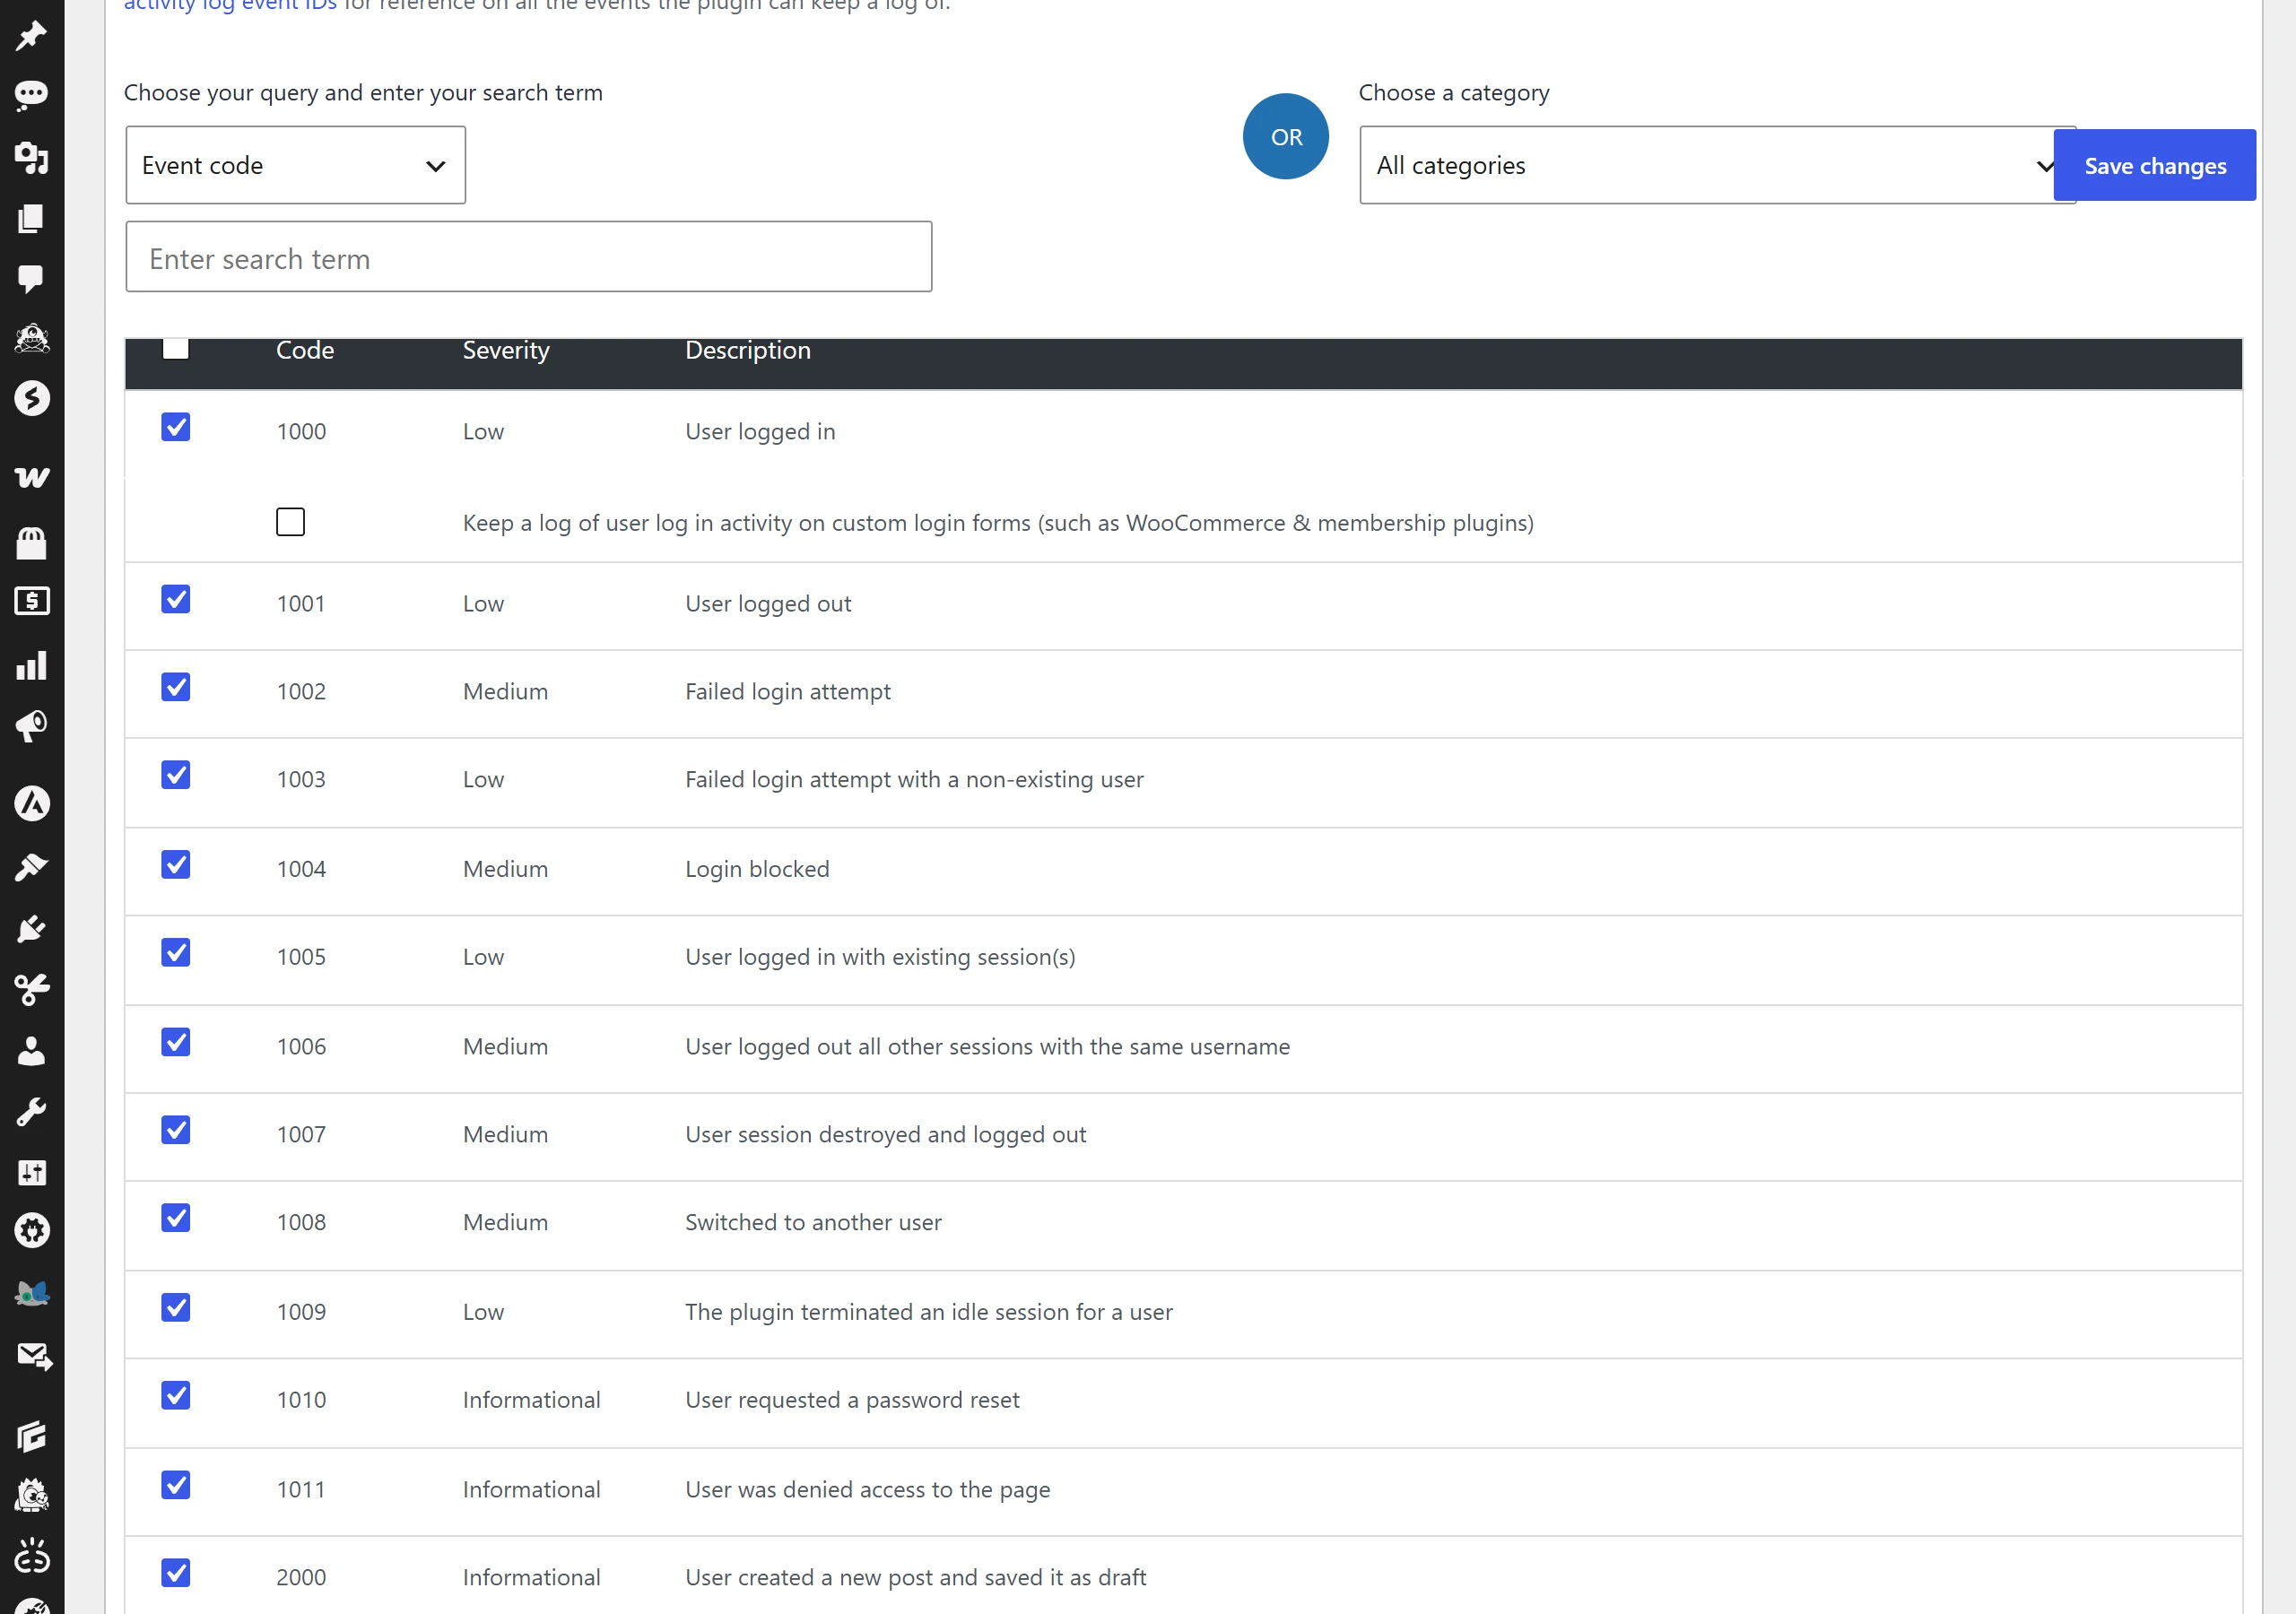
Task: Click the Severity column header
Action: 506,350
